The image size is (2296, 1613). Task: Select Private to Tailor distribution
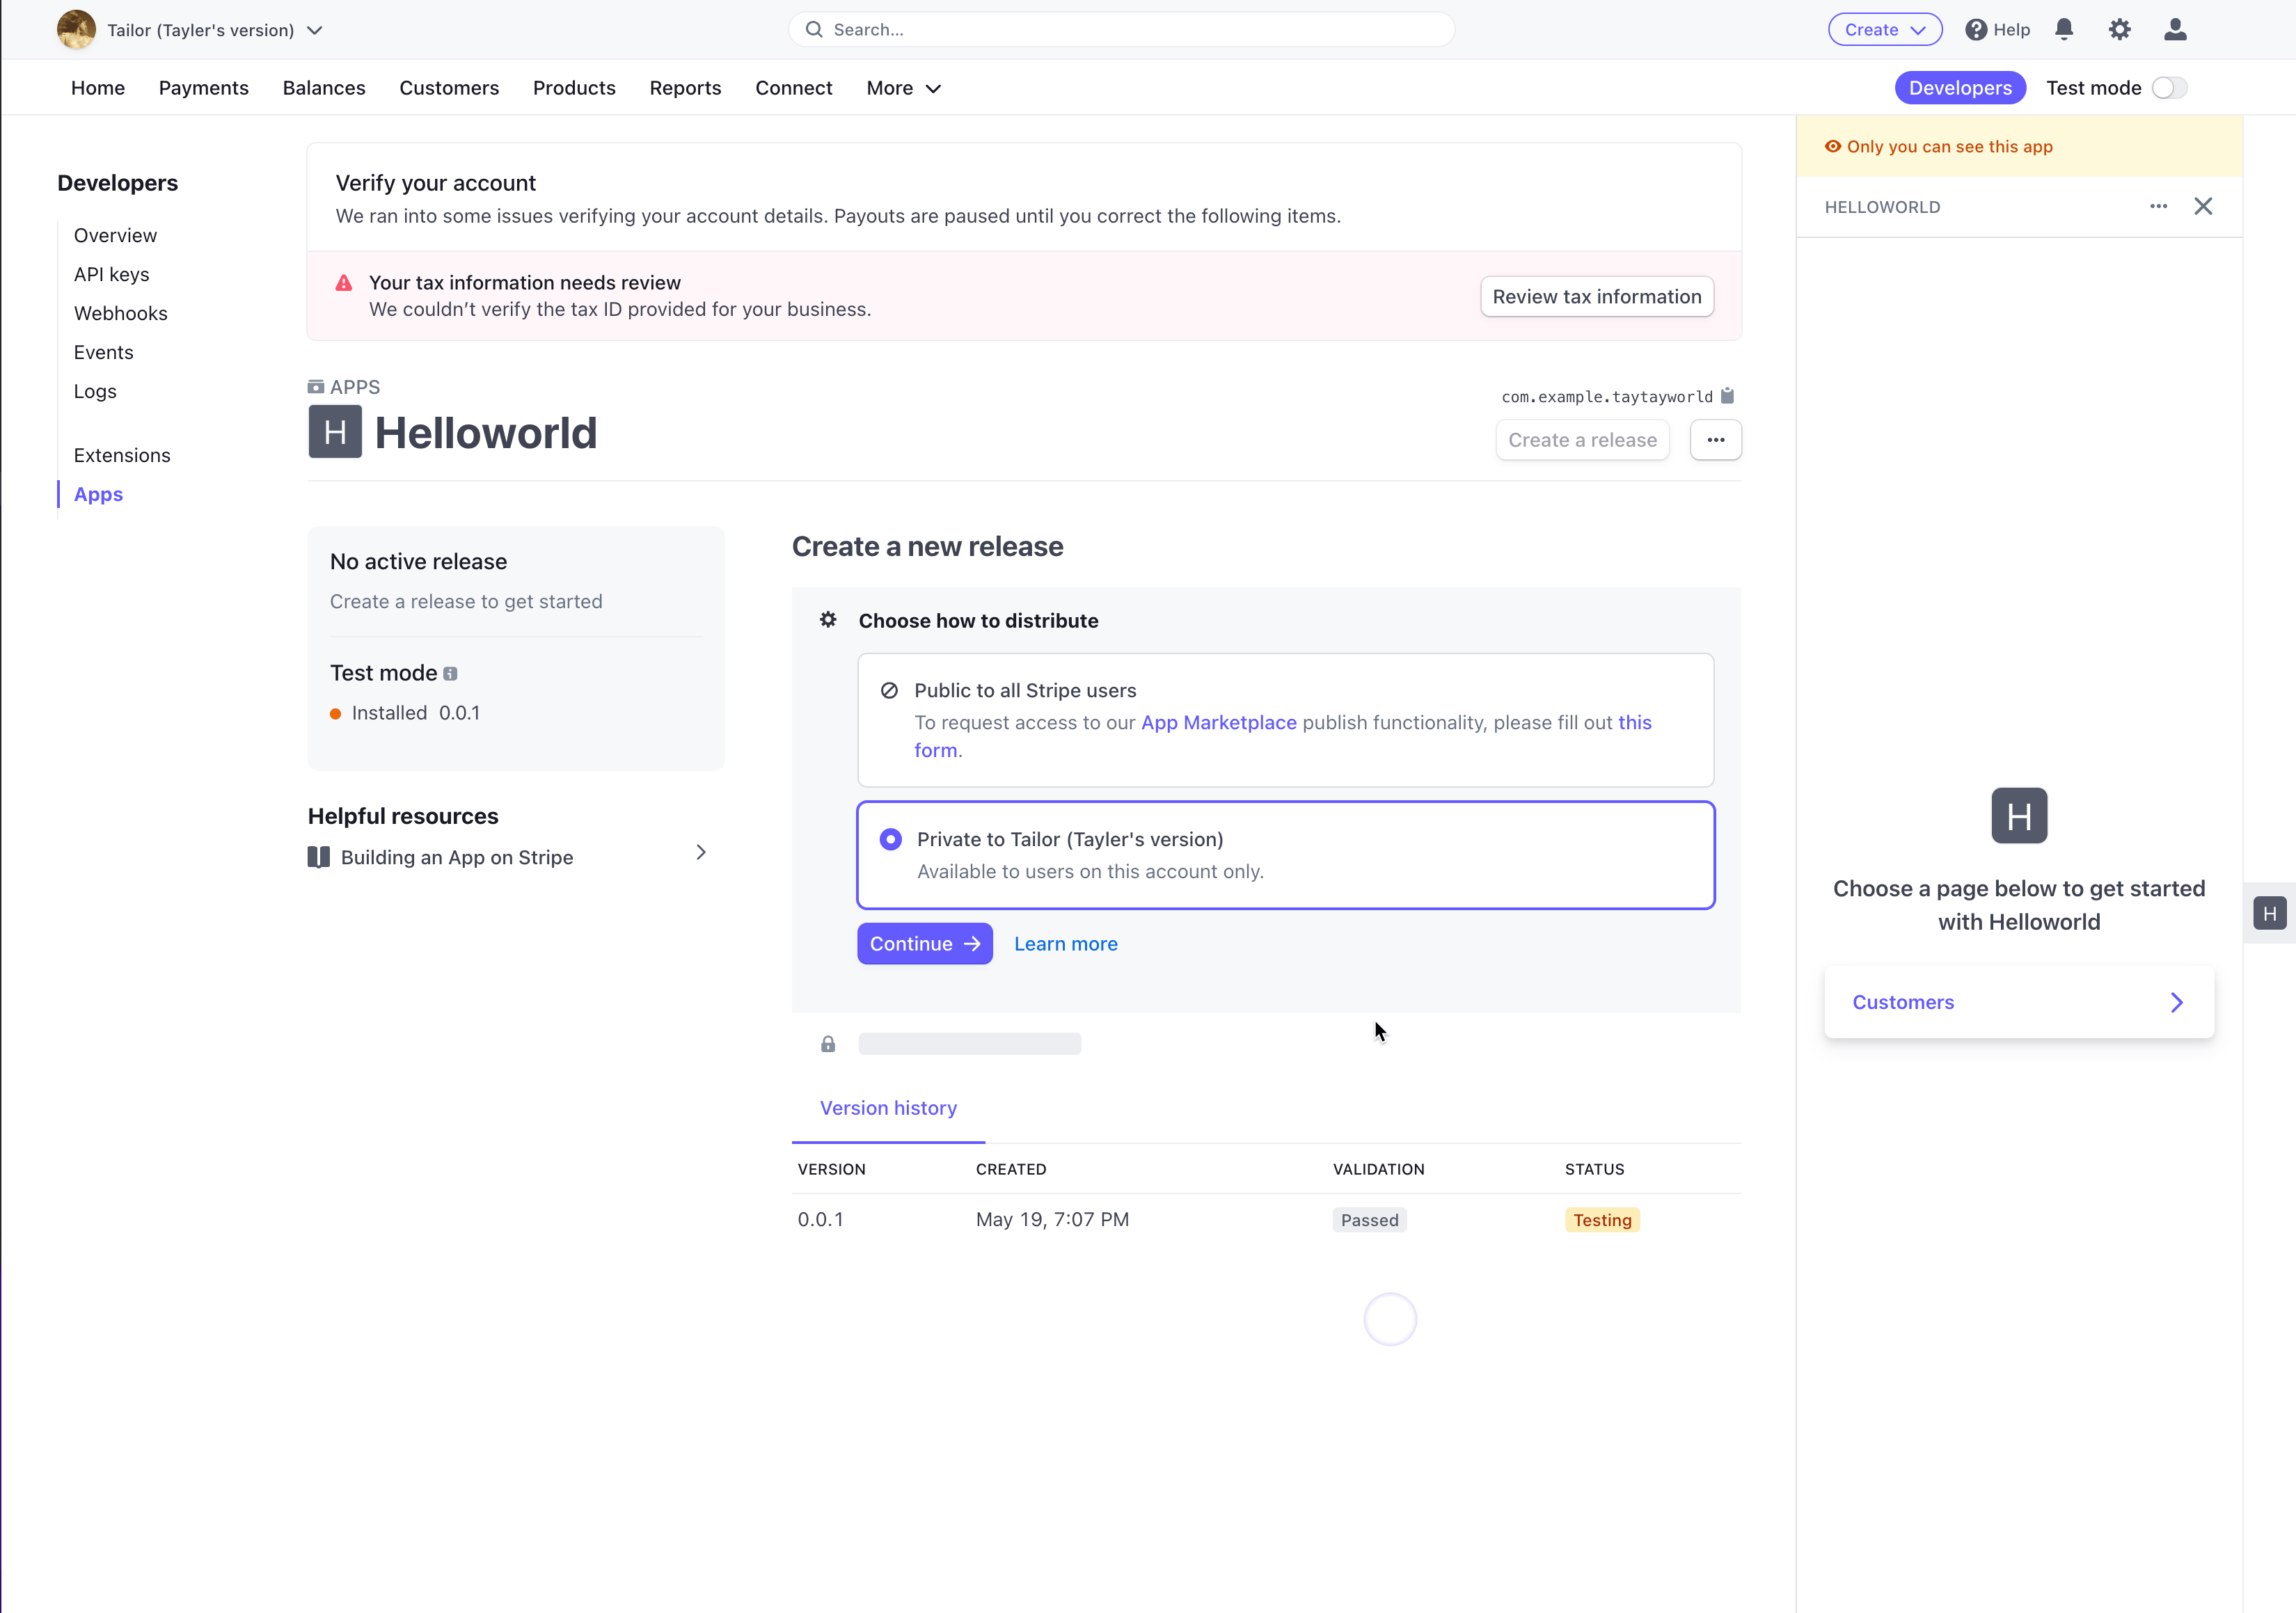click(890, 839)
